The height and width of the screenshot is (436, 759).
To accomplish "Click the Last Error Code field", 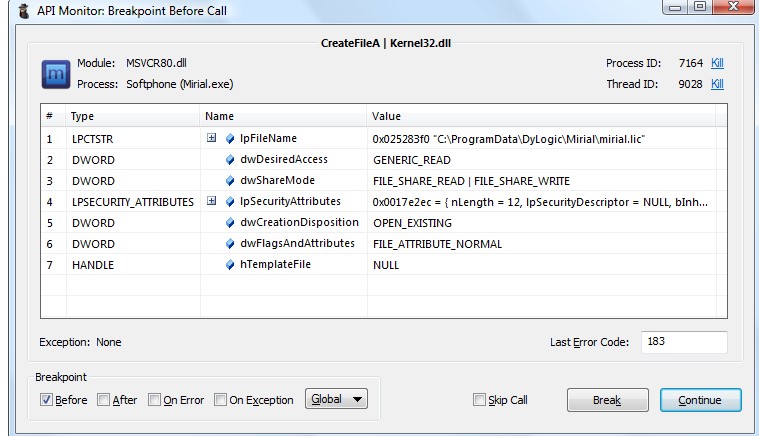I will coord(684,342).
